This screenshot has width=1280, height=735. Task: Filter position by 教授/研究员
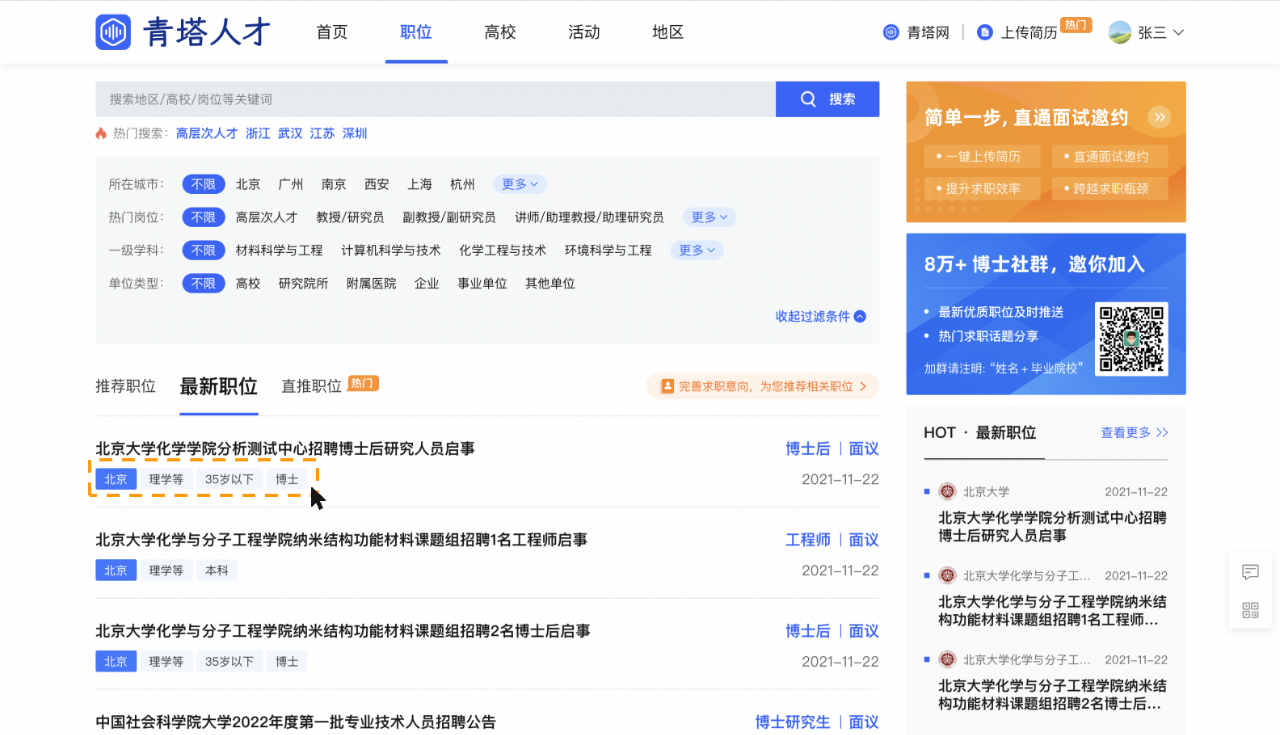[x=350, y=217]
